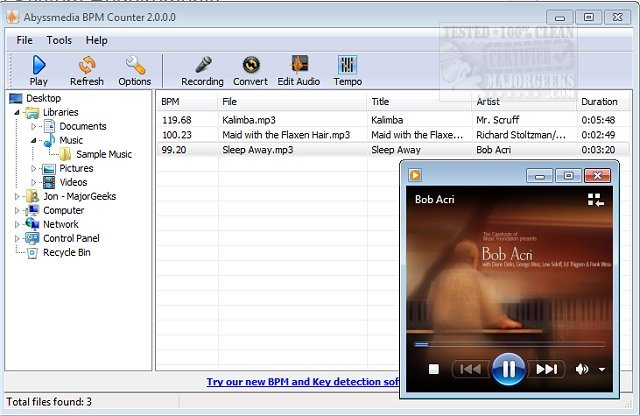Follow the BPM and Key detection link
Image resolution: width=640 pixels, height=416 pixels.
click(302, 382)
